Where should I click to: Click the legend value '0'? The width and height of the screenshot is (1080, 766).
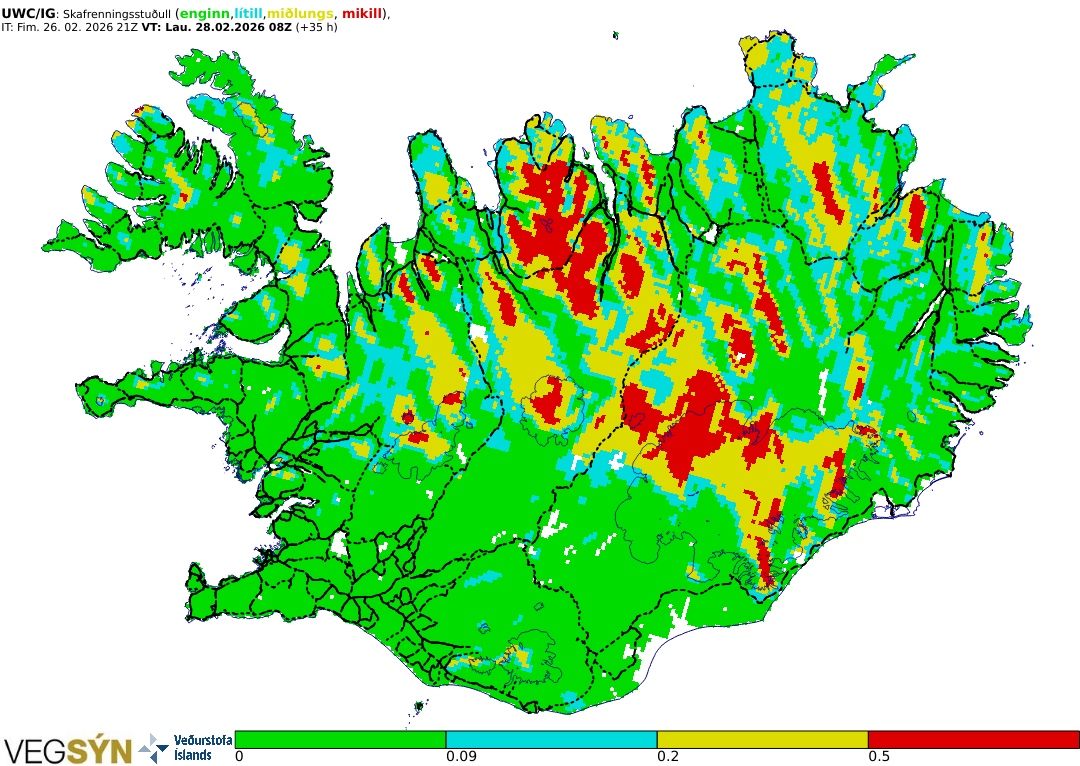pyautogui.click(x=239, y=756)
